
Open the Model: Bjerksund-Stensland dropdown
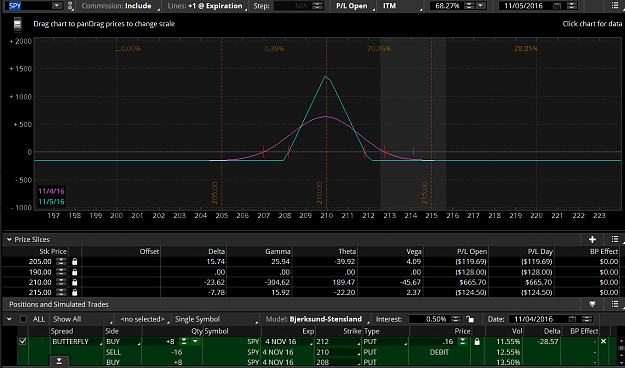point(316,319)
